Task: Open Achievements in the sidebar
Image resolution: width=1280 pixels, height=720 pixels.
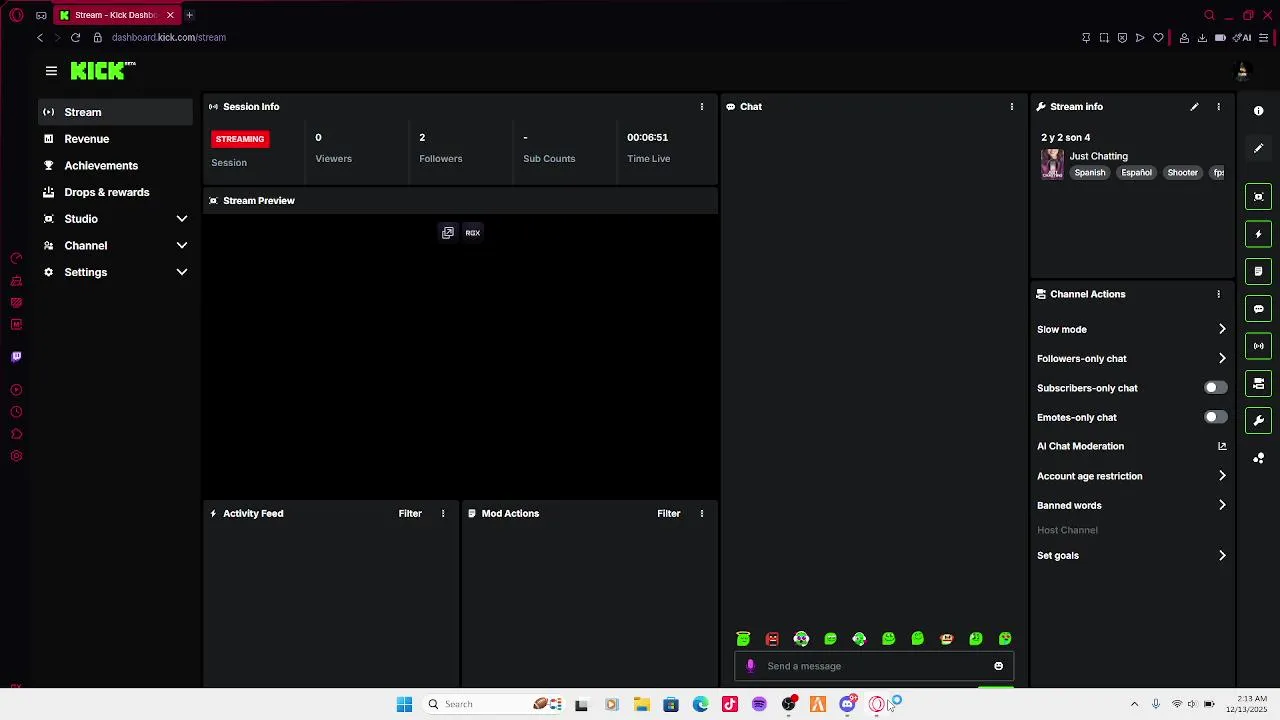Action: click(116, 166)
